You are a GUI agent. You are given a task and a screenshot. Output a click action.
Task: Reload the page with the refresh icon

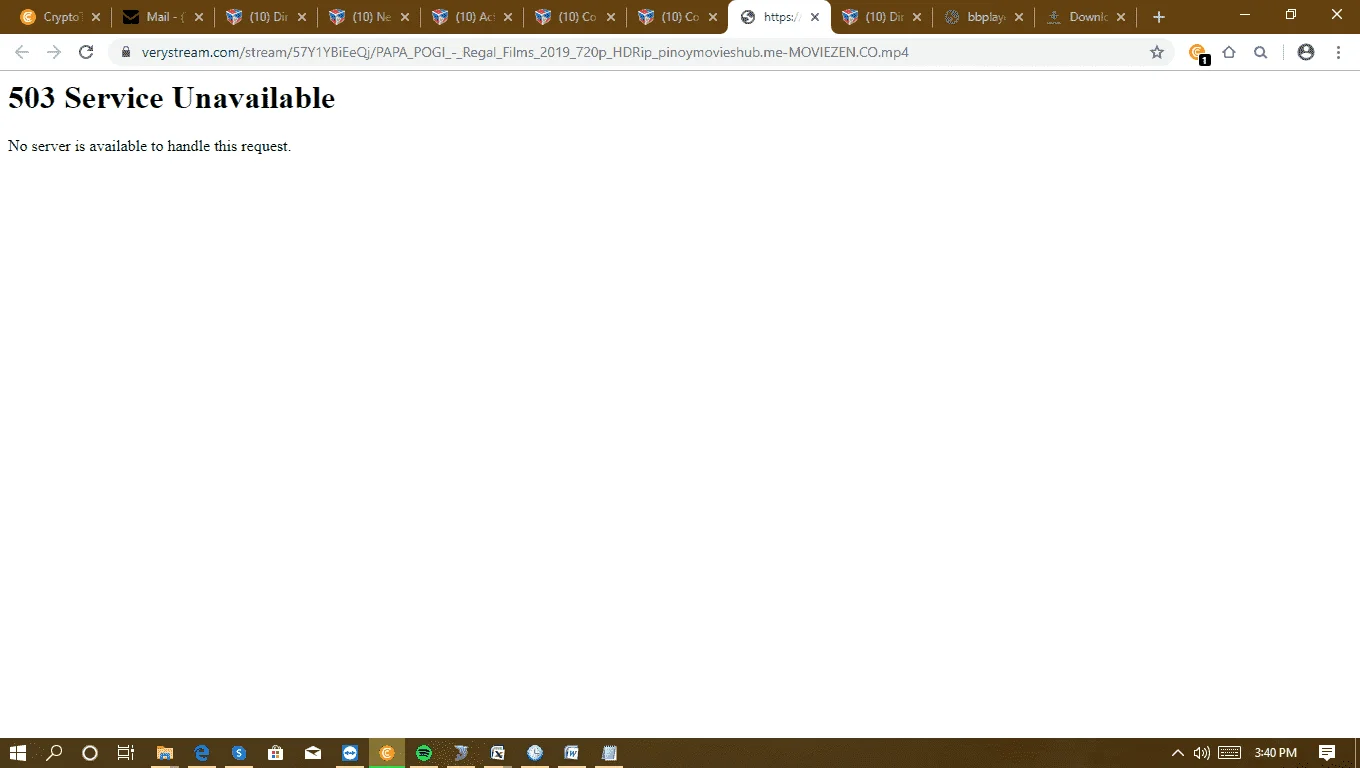86,52
